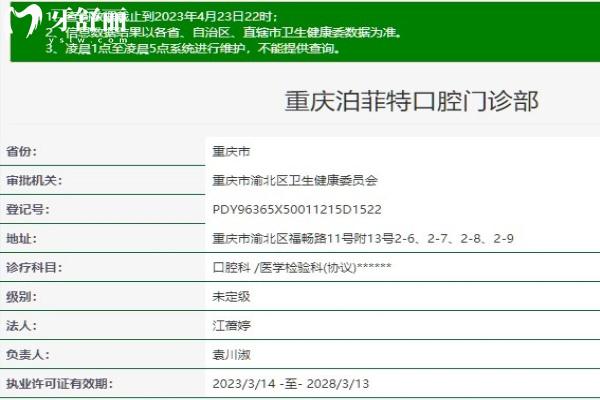Select the address 重庆市渝北区福畅路11号附13号
The image size is (600, 400).
click(303, 238)
